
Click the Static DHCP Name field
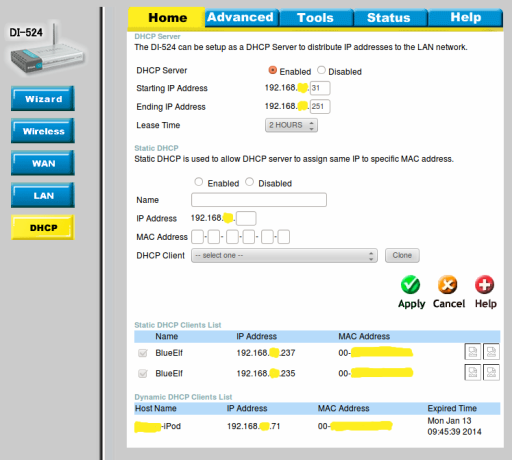coord(259,200)
